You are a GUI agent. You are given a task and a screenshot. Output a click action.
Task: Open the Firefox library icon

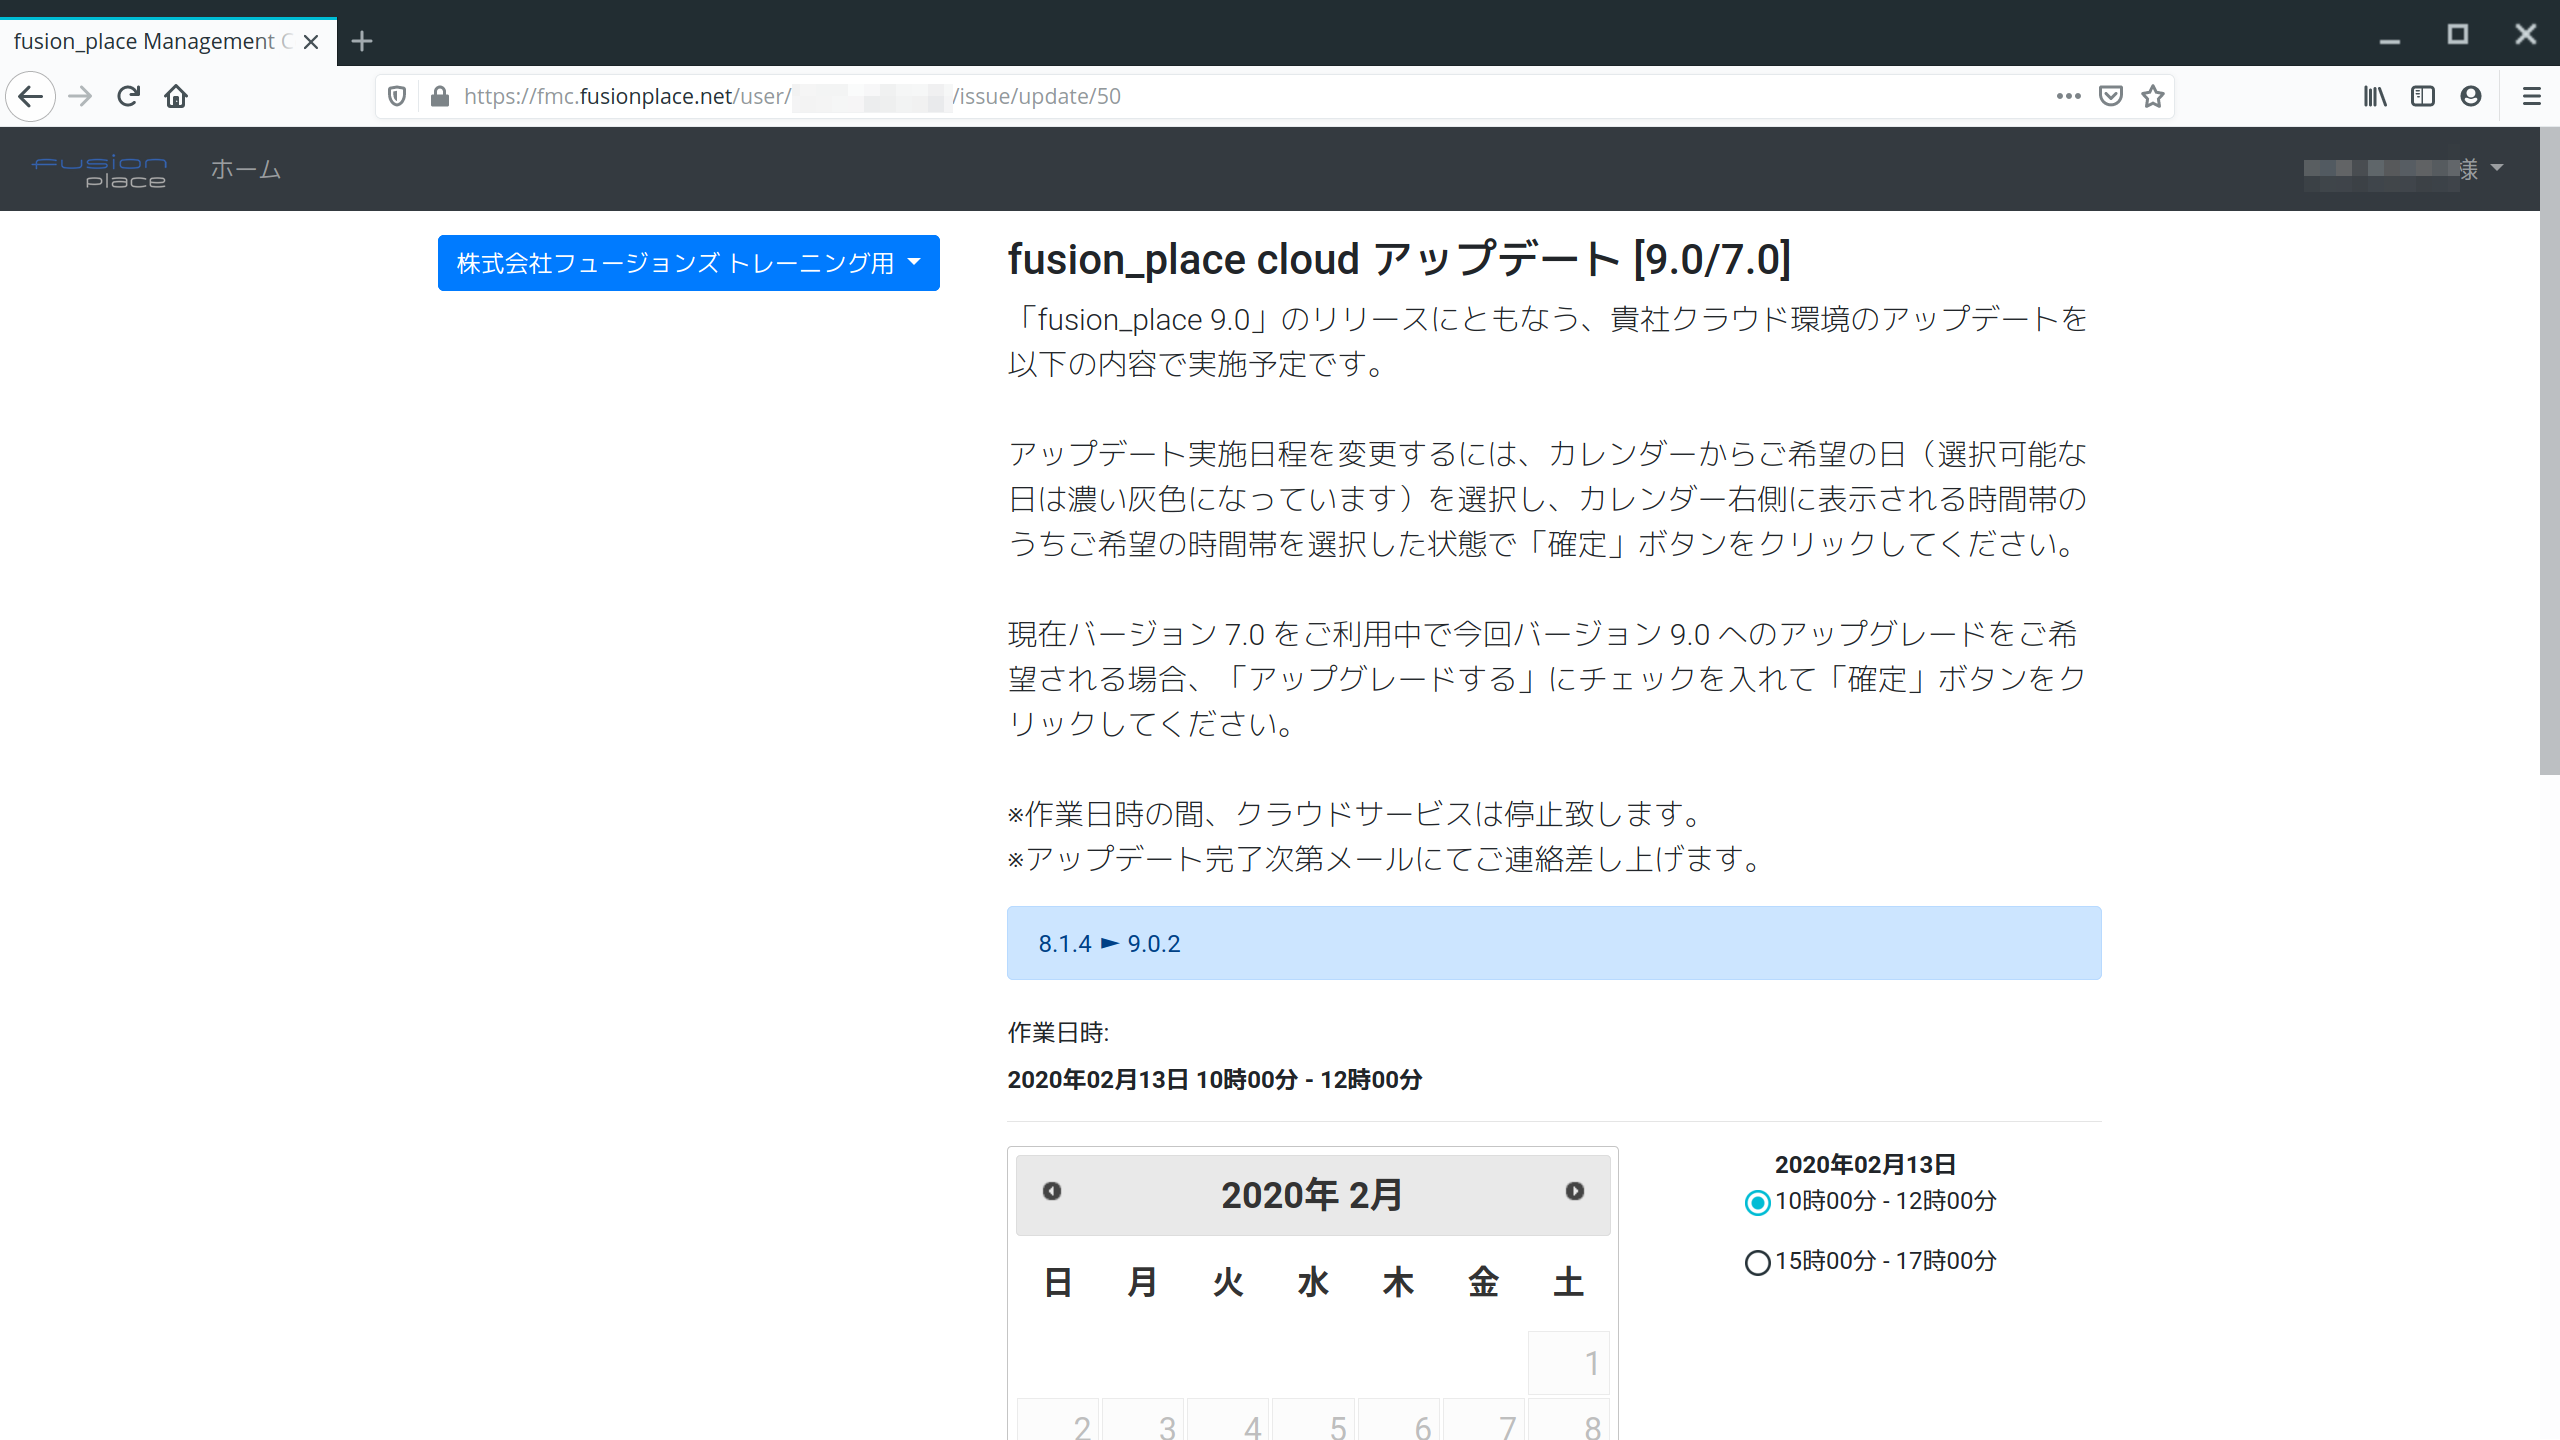[2375, 96]
